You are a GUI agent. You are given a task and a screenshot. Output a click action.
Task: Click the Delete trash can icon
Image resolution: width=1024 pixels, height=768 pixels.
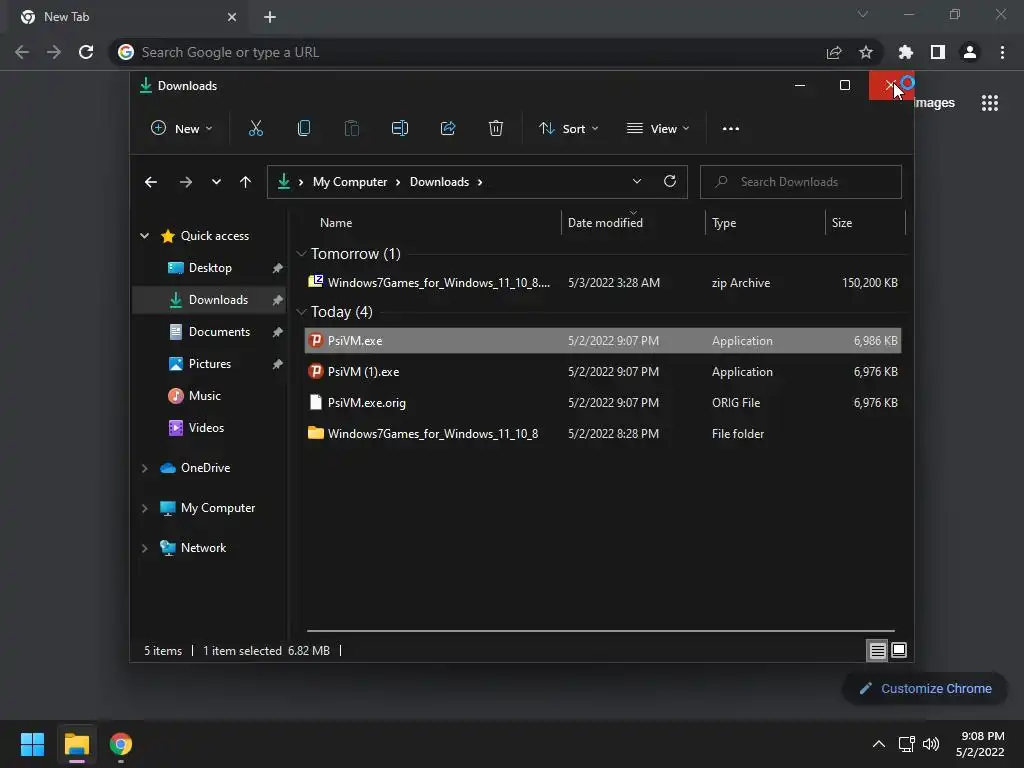click(496, 129)
